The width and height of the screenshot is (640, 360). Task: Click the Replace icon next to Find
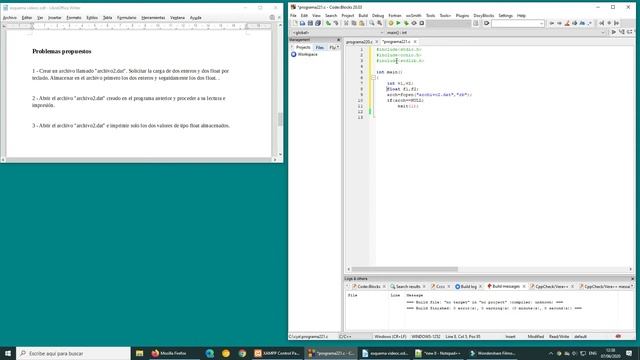tap(380, 23)
